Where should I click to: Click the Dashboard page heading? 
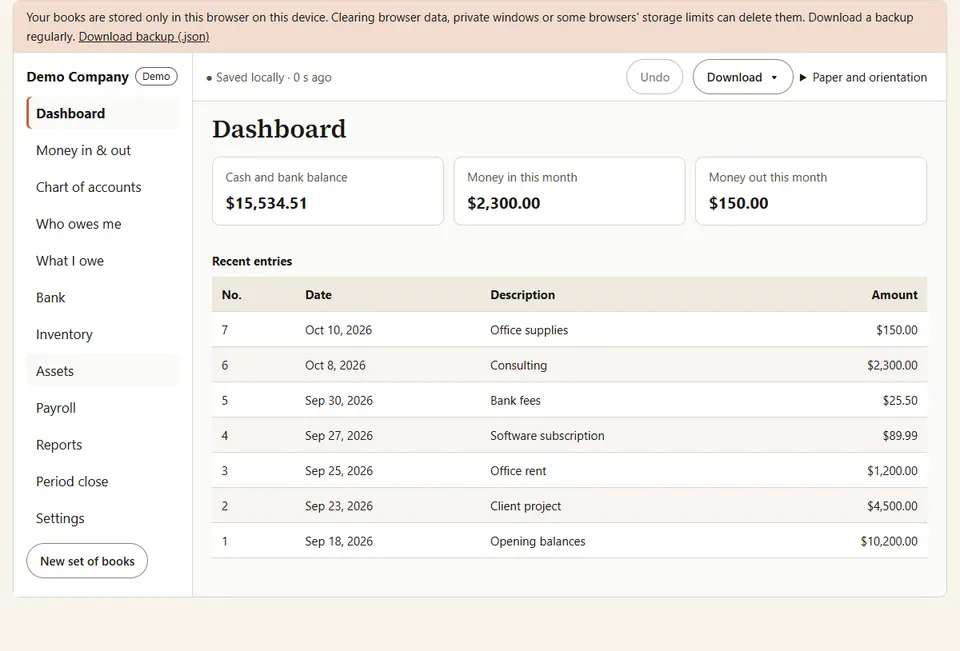[279, 129]
